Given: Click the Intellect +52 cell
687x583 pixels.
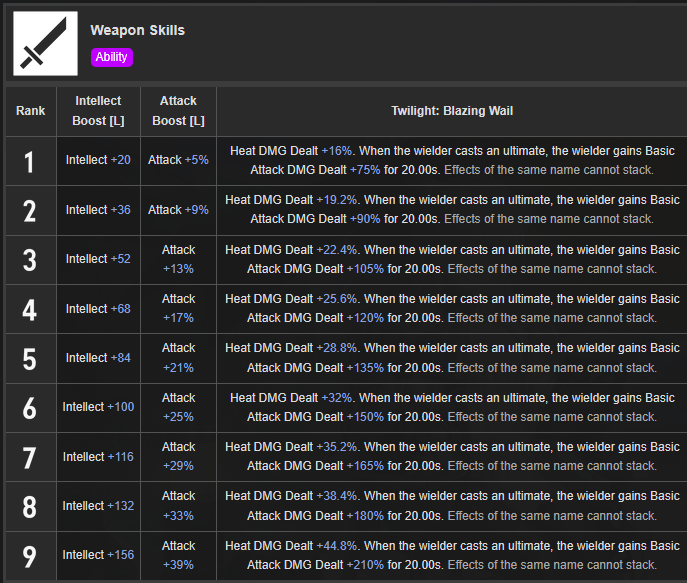Looking at the screenshot, I should [98, 260].
